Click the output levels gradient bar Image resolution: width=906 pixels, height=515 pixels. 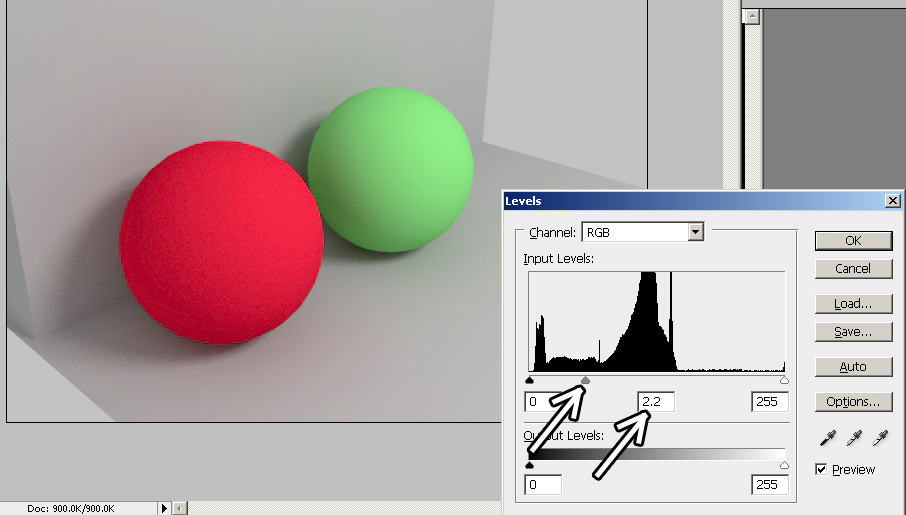pyautogui.click(x=657, y=454)
